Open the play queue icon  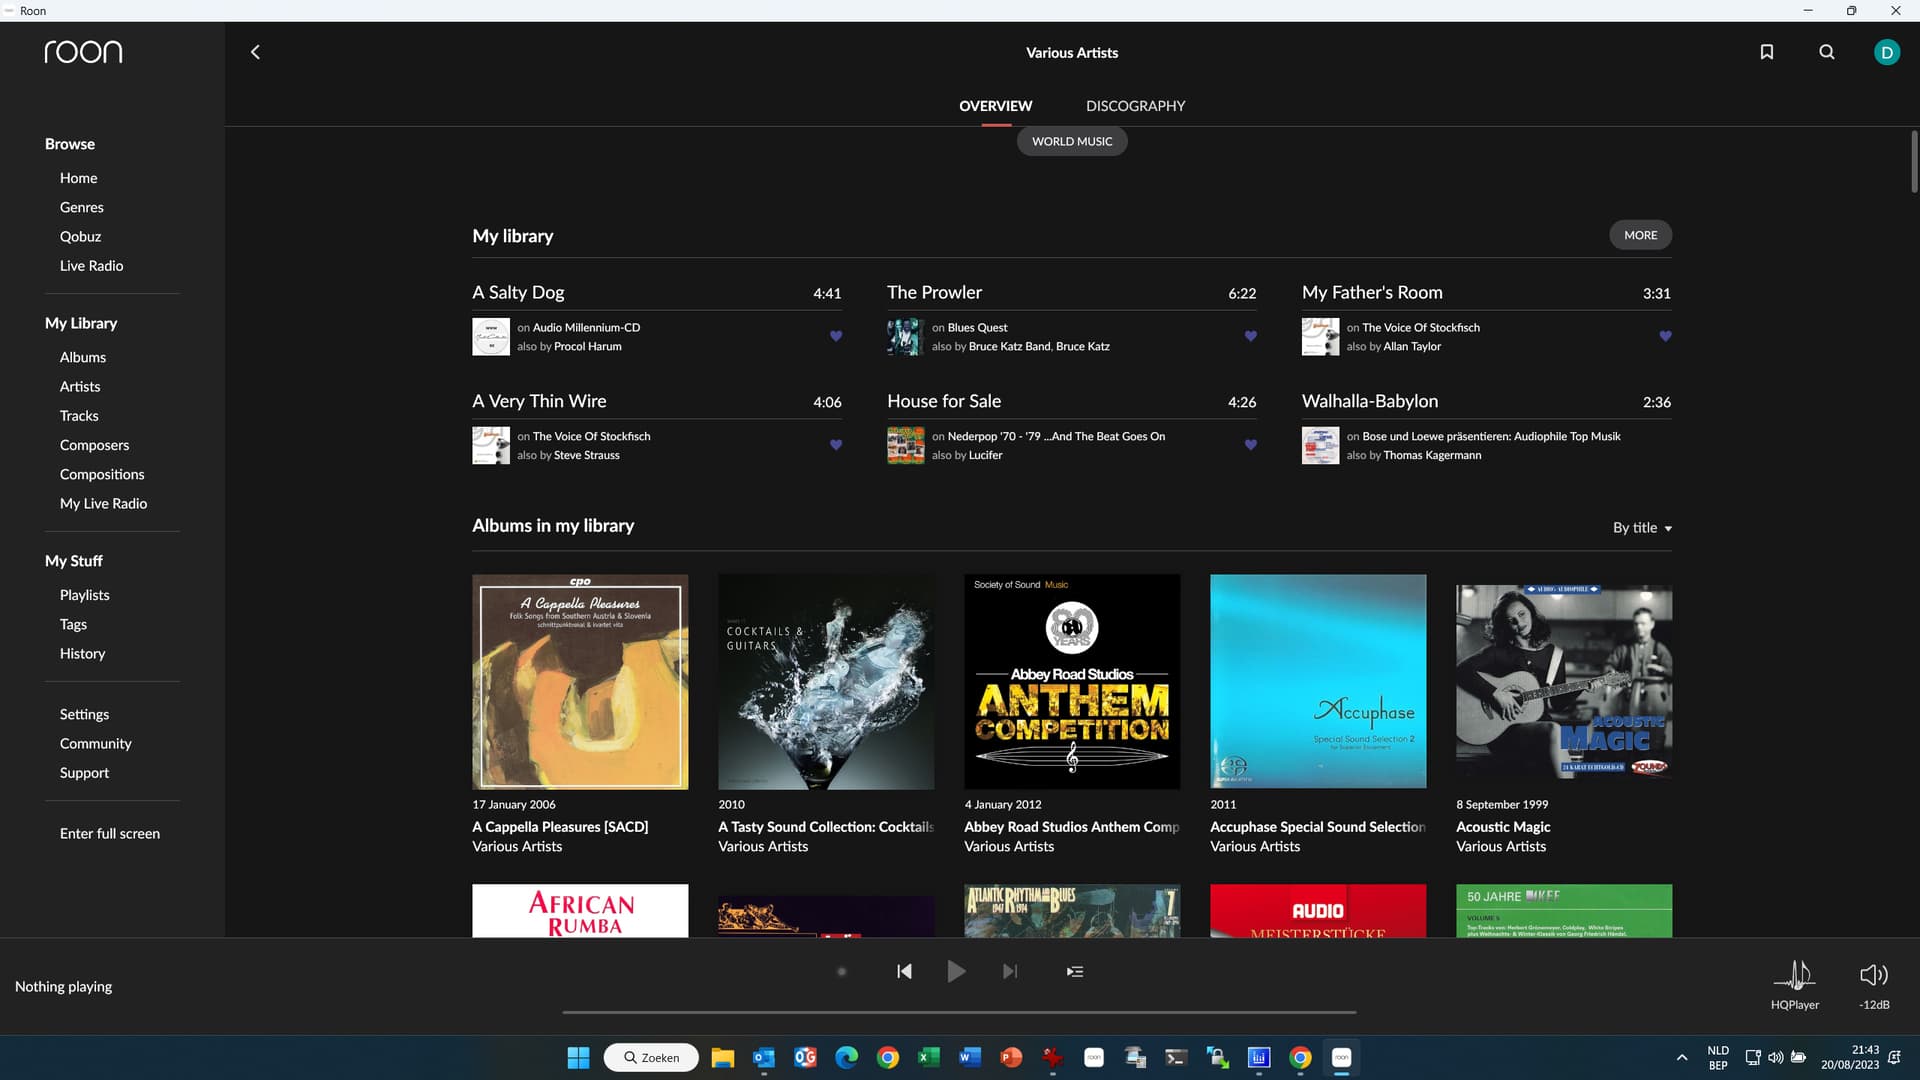[x=1075, y=971]
